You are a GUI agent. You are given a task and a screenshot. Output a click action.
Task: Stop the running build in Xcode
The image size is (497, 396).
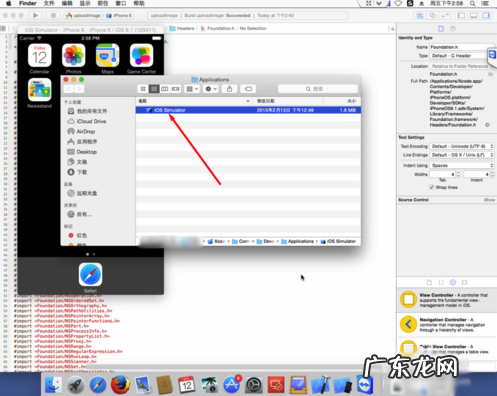point(53,15)
